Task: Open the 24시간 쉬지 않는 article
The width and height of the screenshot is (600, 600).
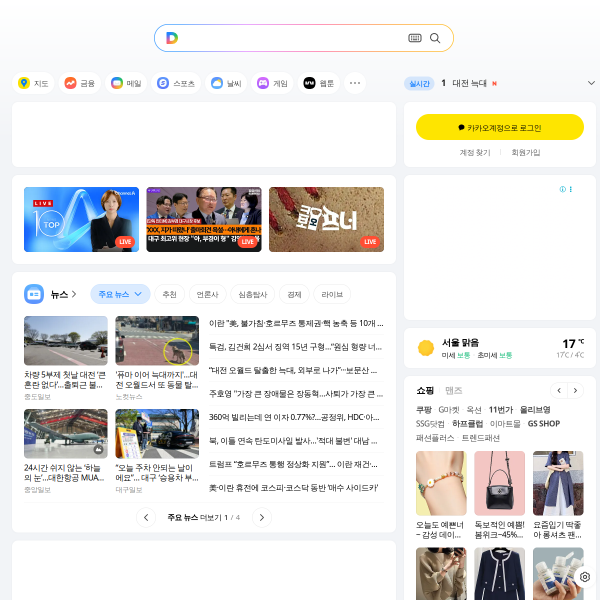Action: click(x=65, y=451)
